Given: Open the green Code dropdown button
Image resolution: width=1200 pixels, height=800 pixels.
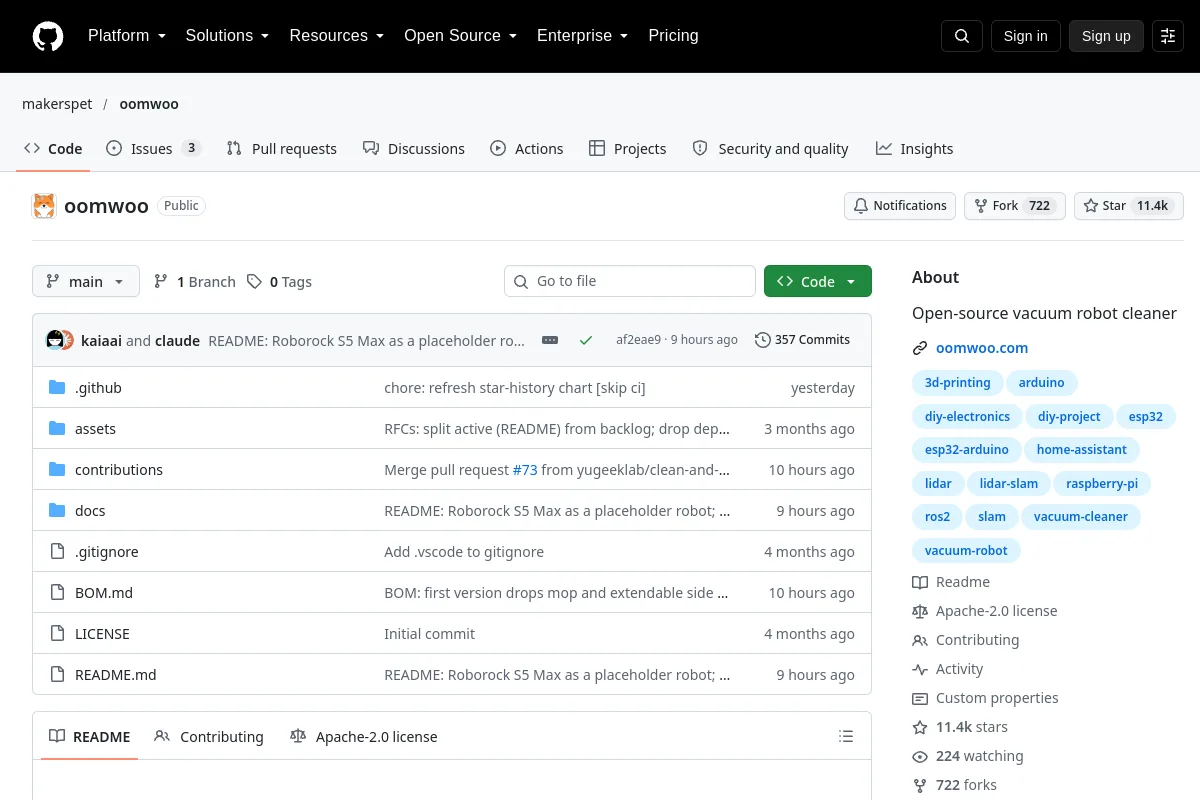Looking at the screenshot, I should click(x=818, y=281).
